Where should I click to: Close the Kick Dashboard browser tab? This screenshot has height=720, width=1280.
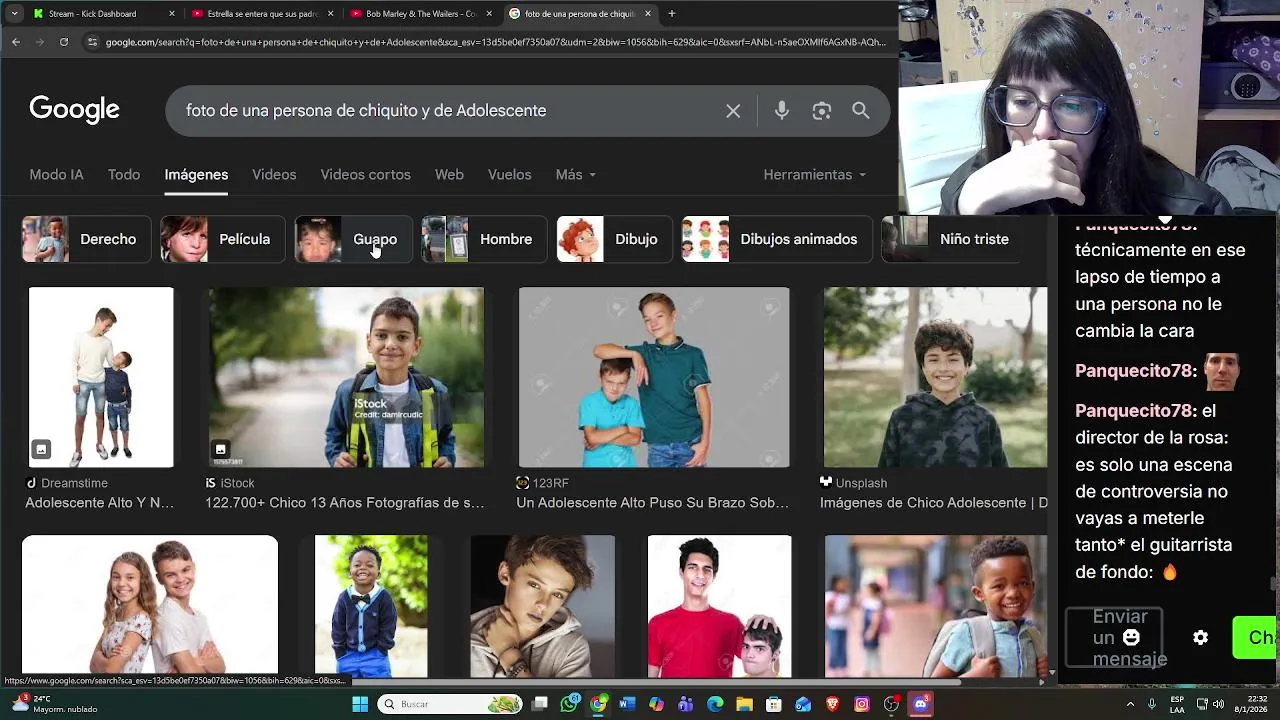172,14
